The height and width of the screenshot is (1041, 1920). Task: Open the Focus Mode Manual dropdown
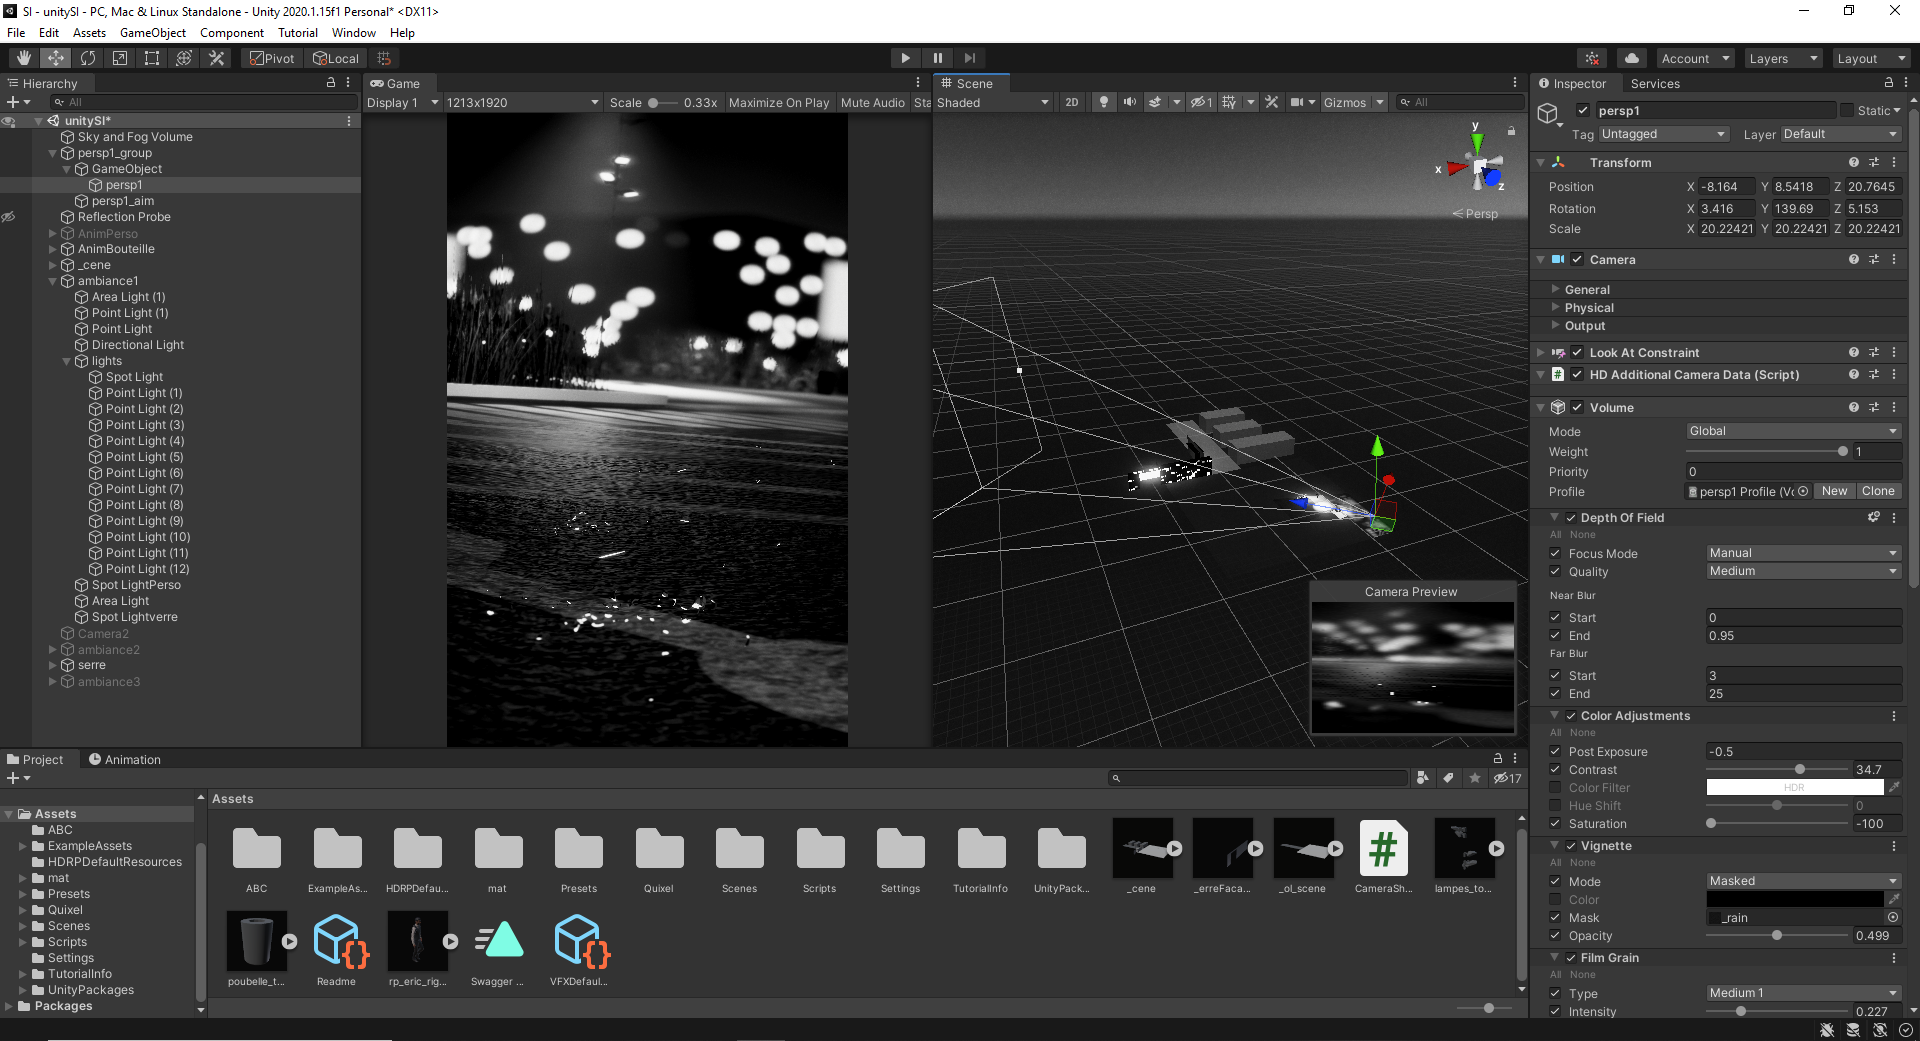point(1803,553)
